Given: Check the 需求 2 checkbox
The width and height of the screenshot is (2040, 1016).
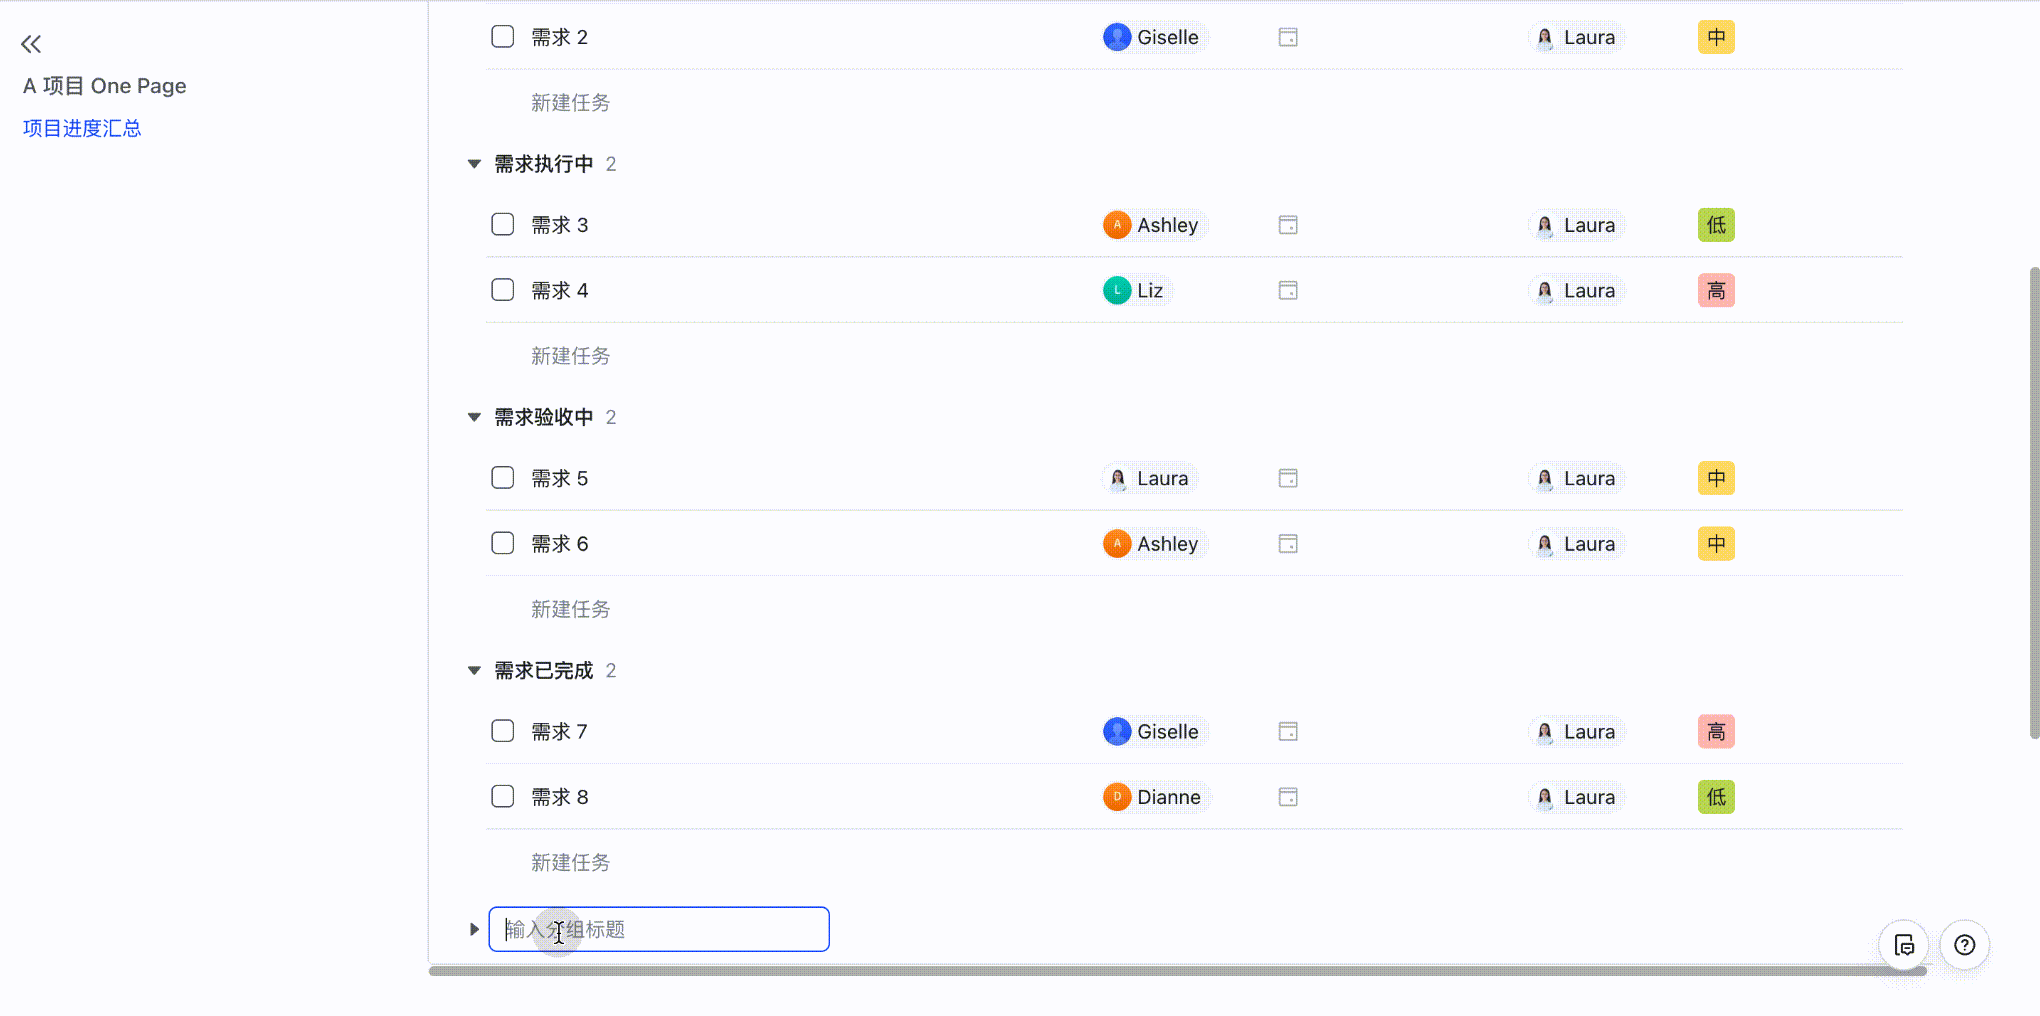Looking at the screenshot, I should pos(503,37).
